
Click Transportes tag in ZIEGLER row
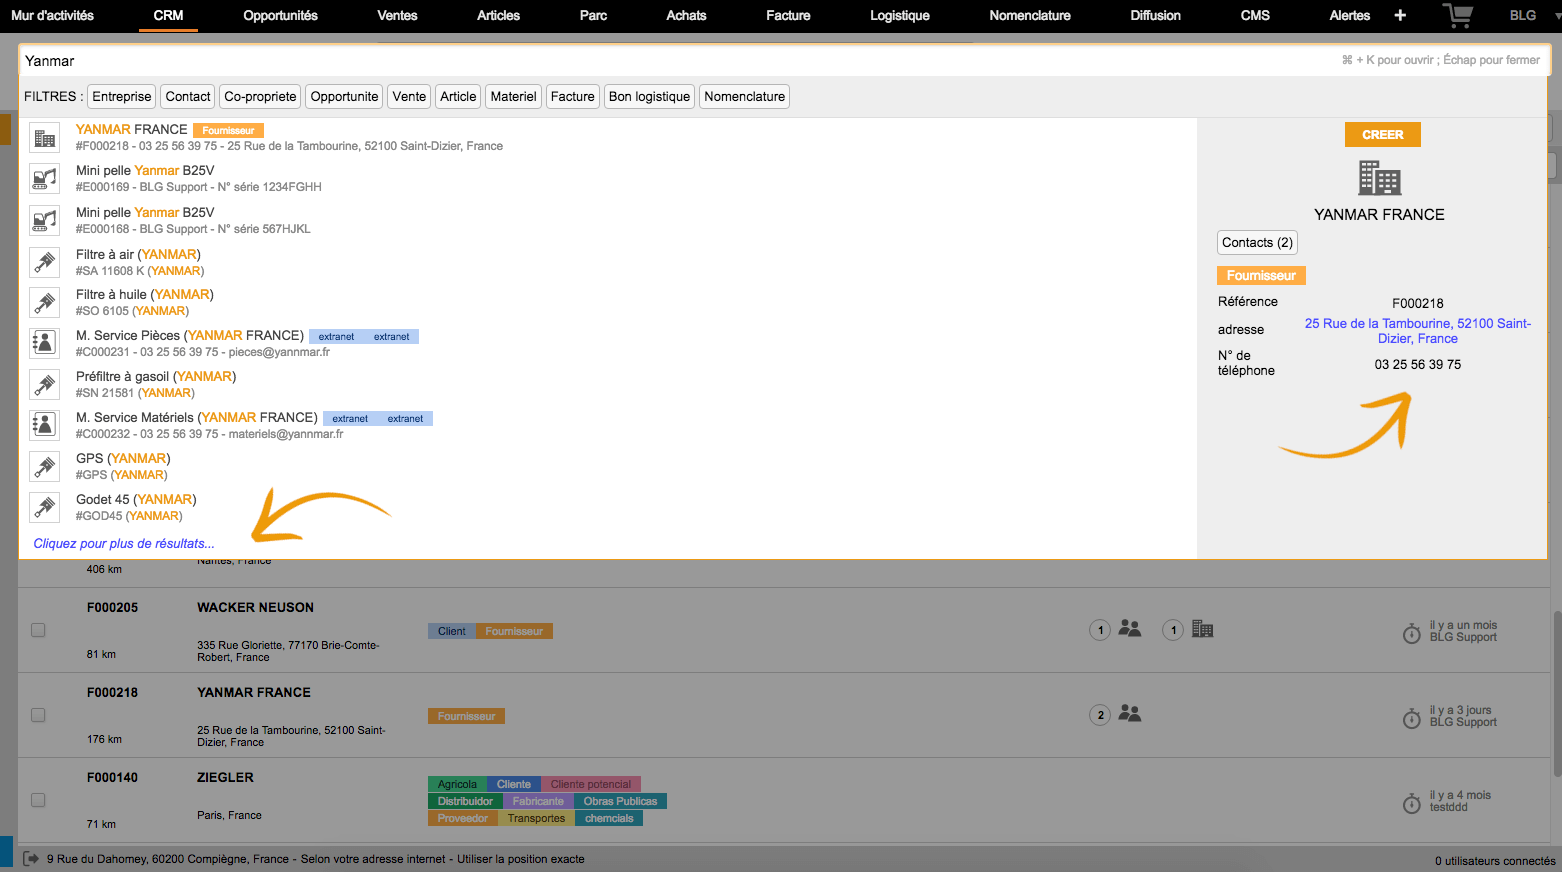[x=536, y=818]
